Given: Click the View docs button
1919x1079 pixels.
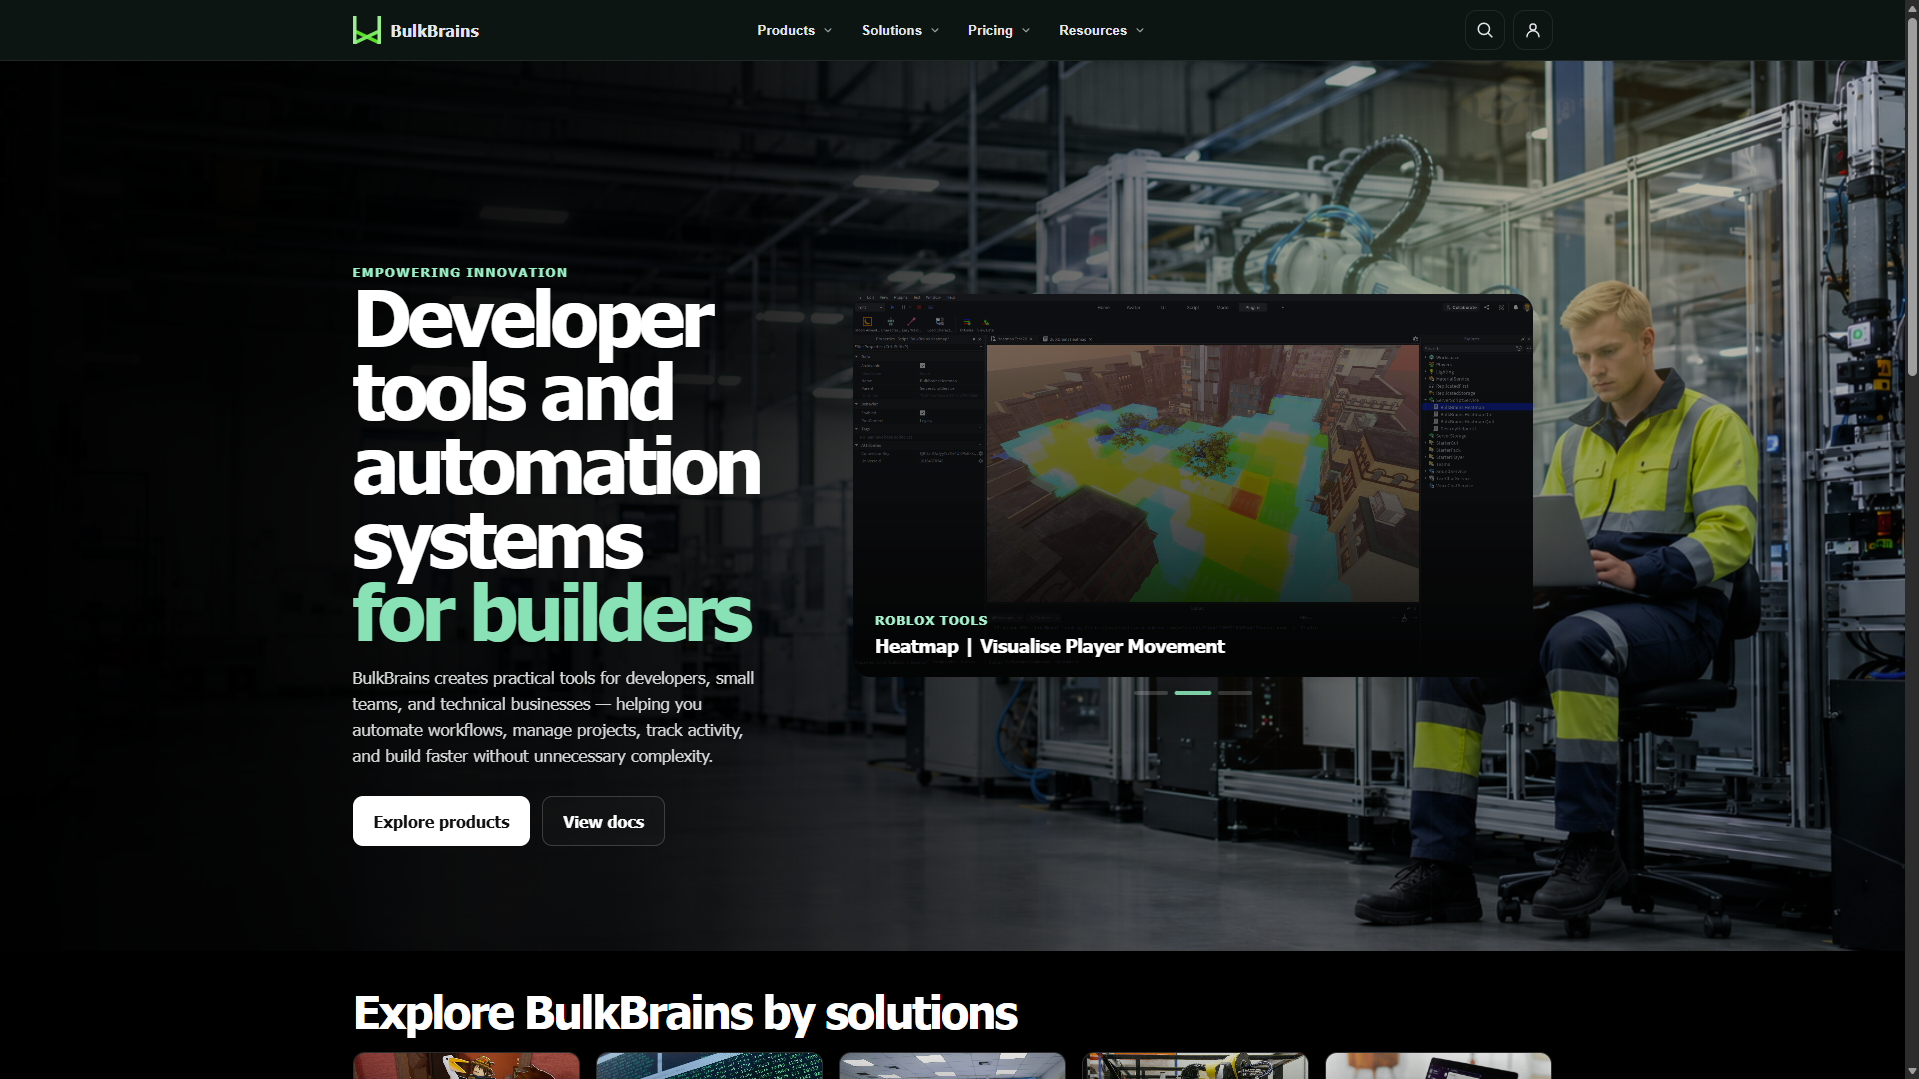Looking at the screenshot, I should 603,821.
